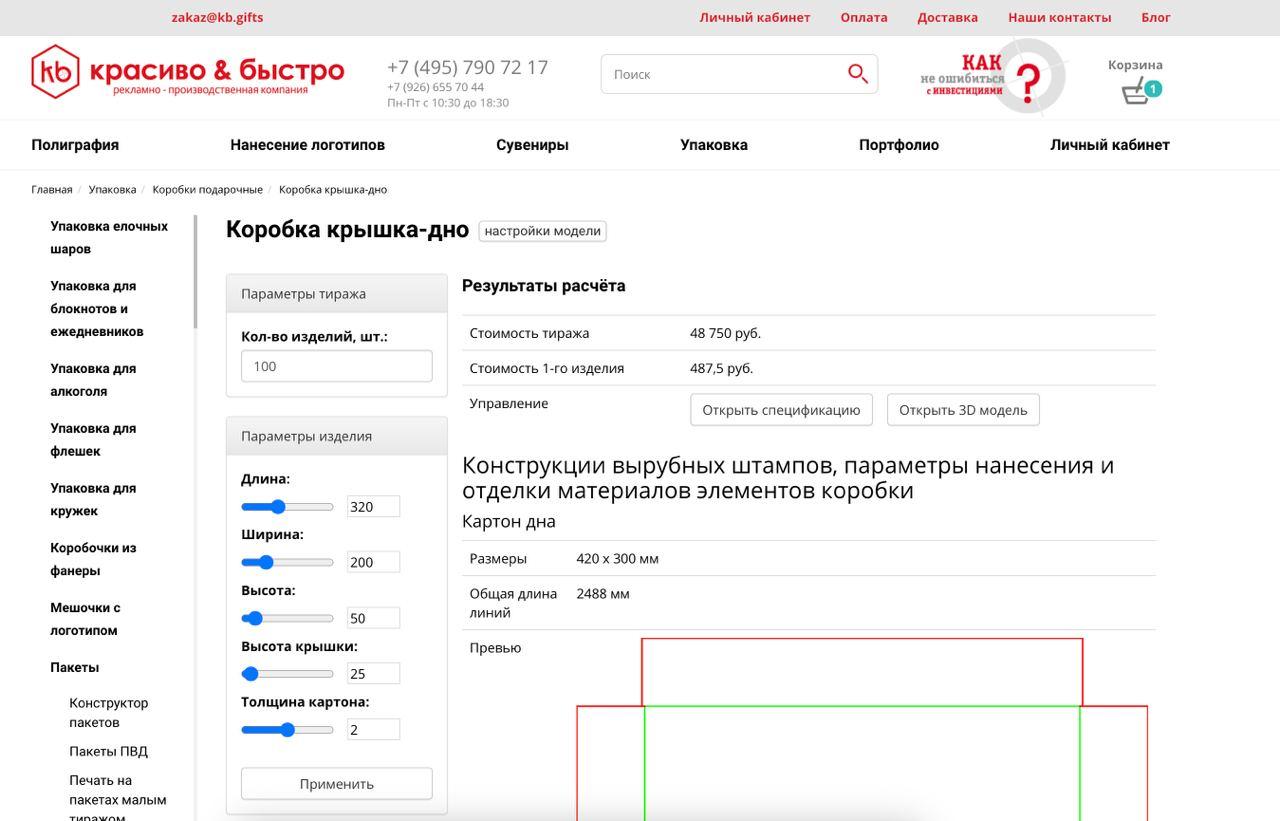Open the Полиграфия menu
Screen dimensions: 1280x821
pos(75,144)
